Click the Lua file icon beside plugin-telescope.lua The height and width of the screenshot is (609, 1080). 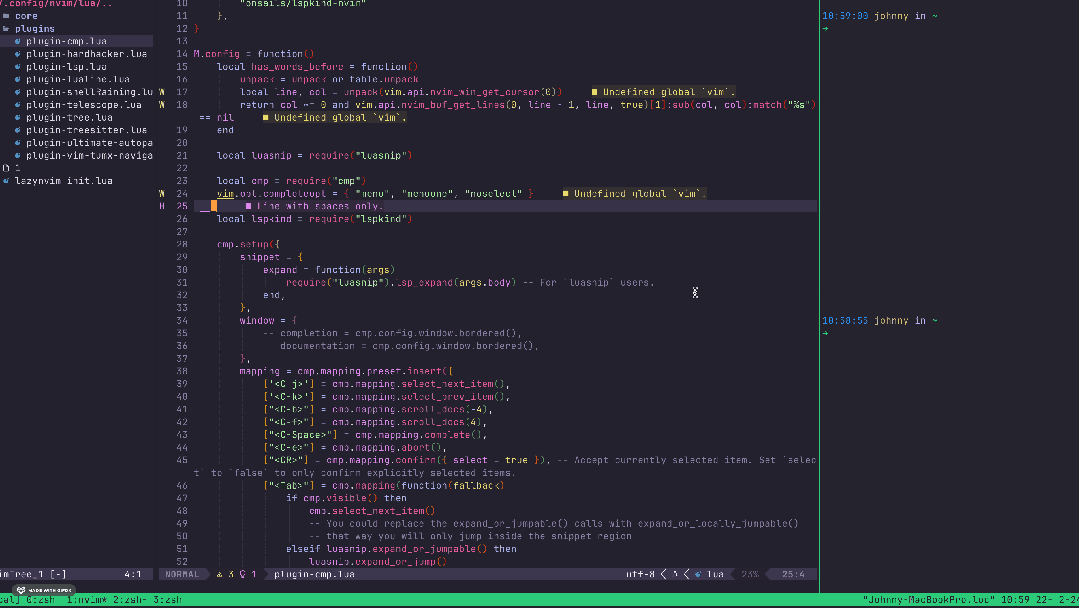(x=18, y=105)
